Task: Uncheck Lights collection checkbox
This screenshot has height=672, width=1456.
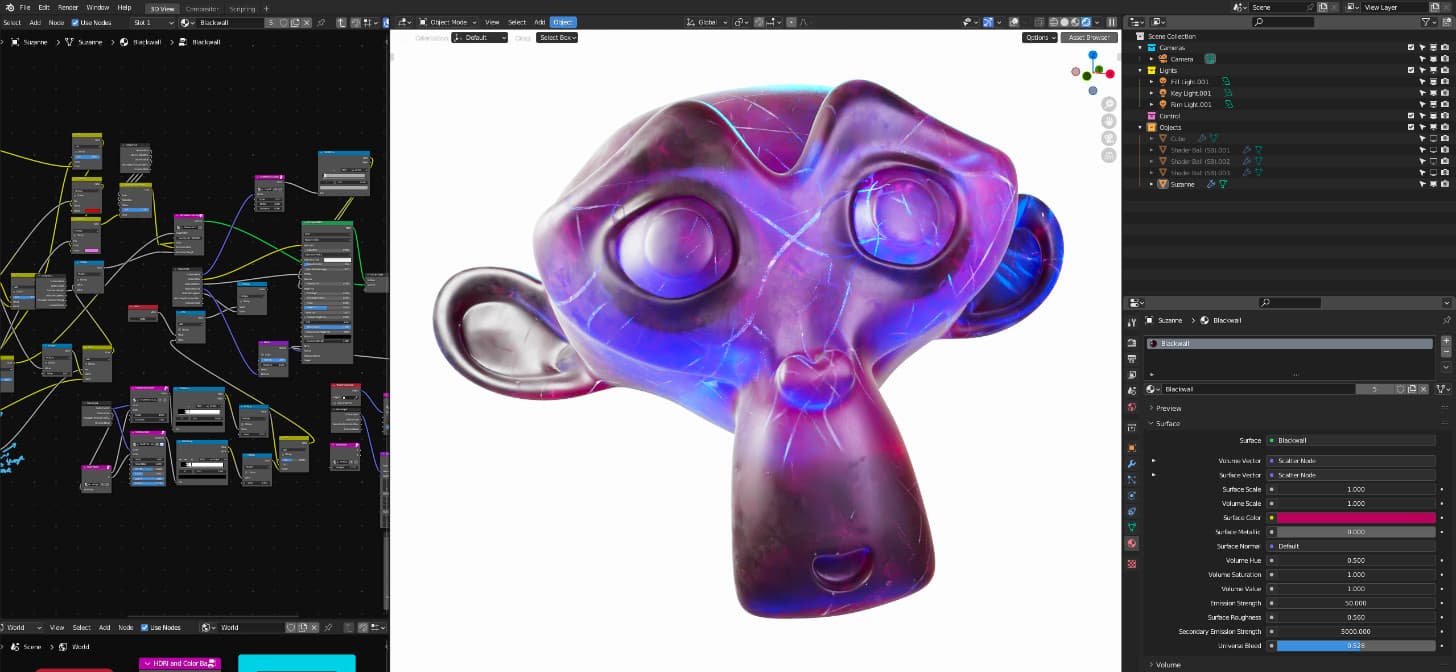Action: pos(1411,70)
